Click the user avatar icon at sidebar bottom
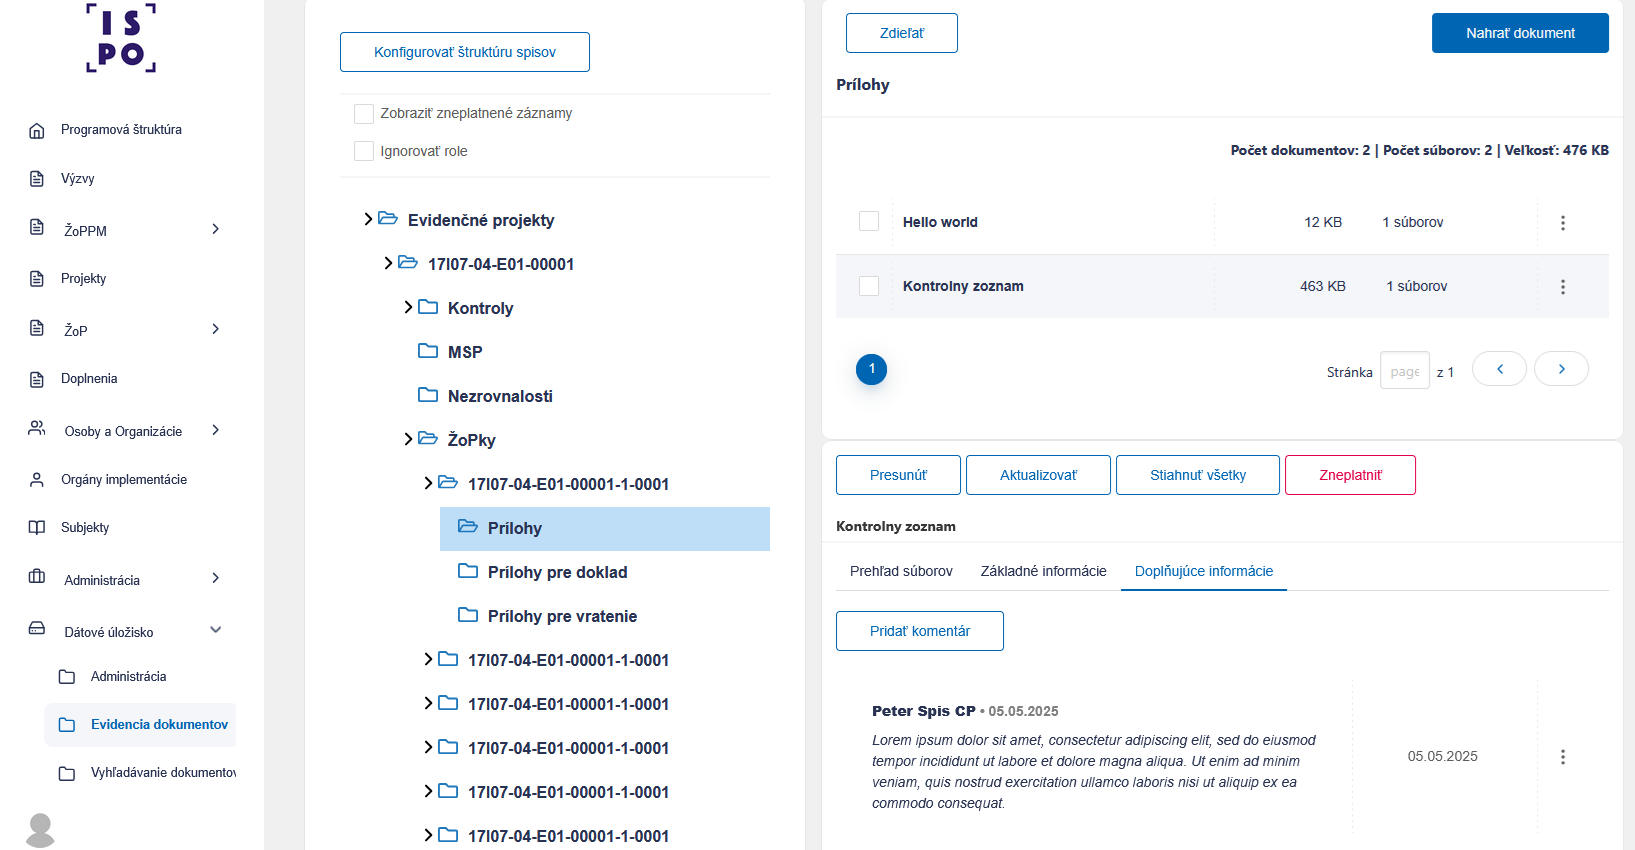Screen dimensions: 1635x850 click(x=40, y=830)
